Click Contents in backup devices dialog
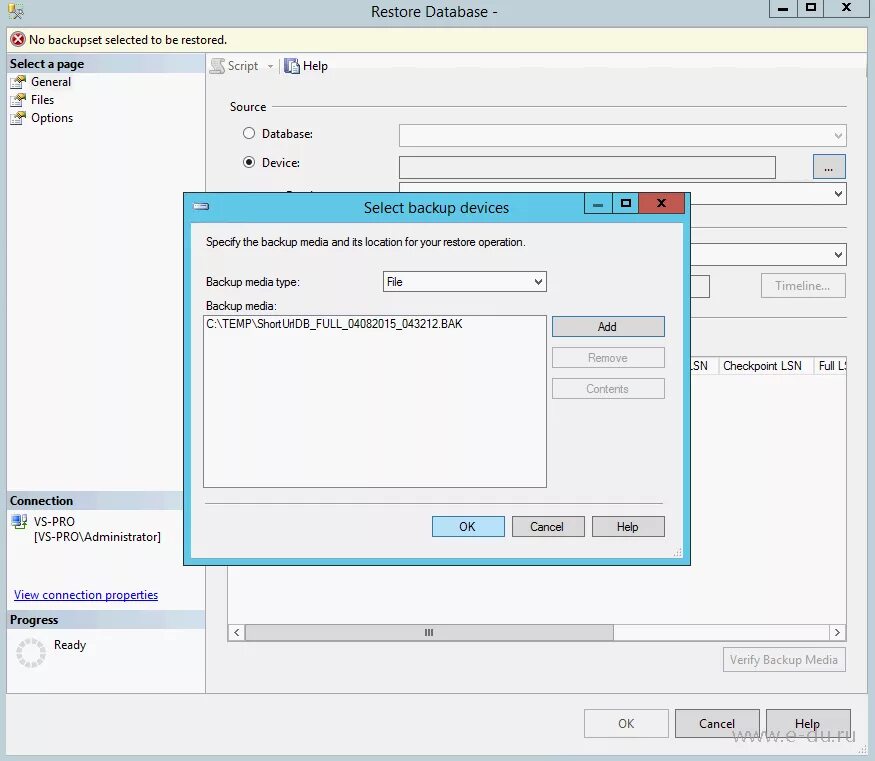 point(608,389)
